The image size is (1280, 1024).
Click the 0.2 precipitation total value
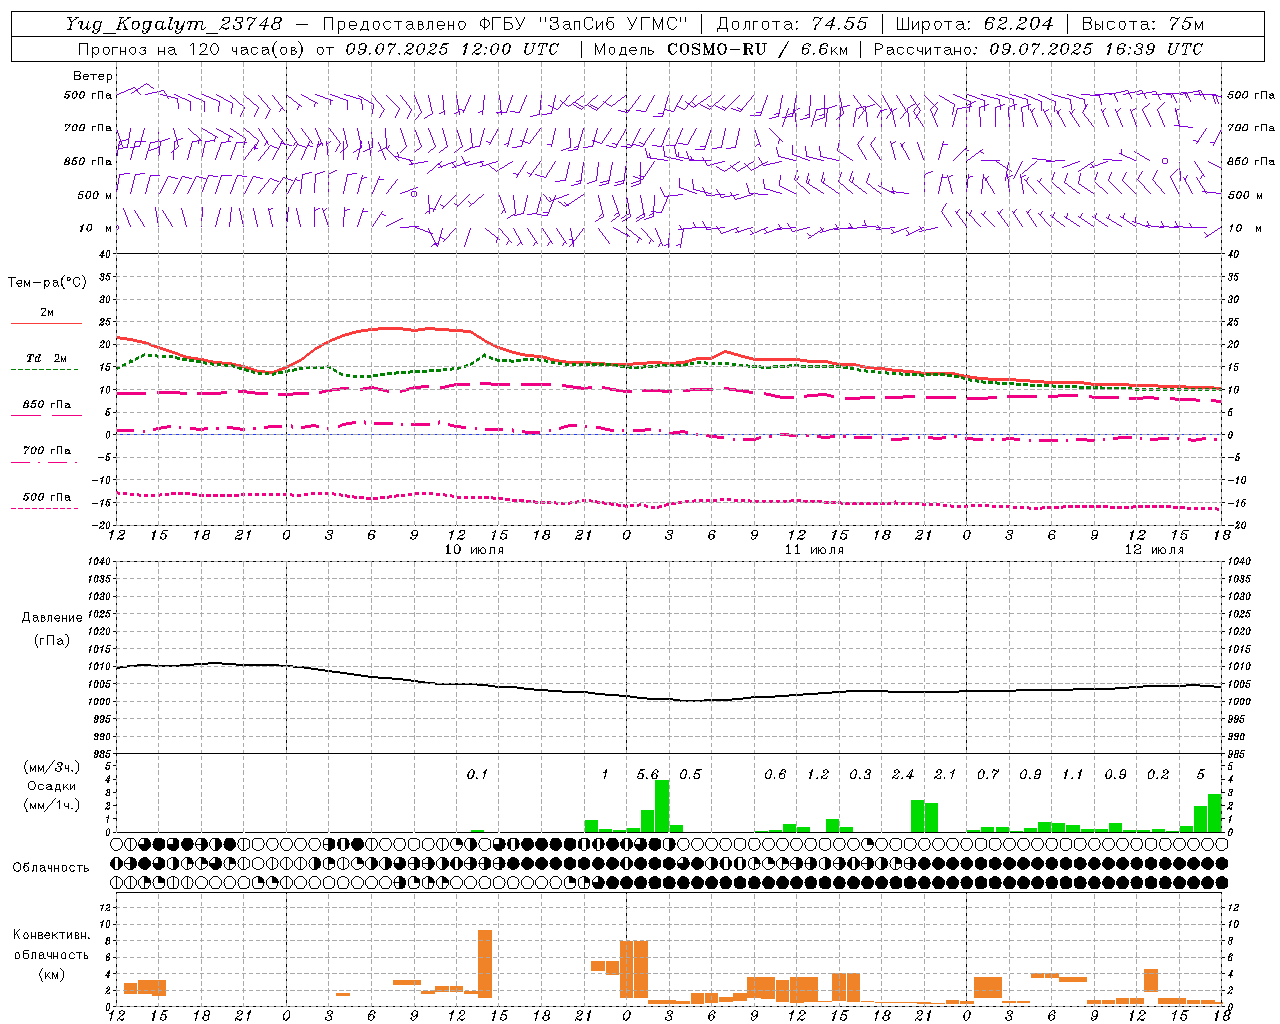click(1158, 775)
